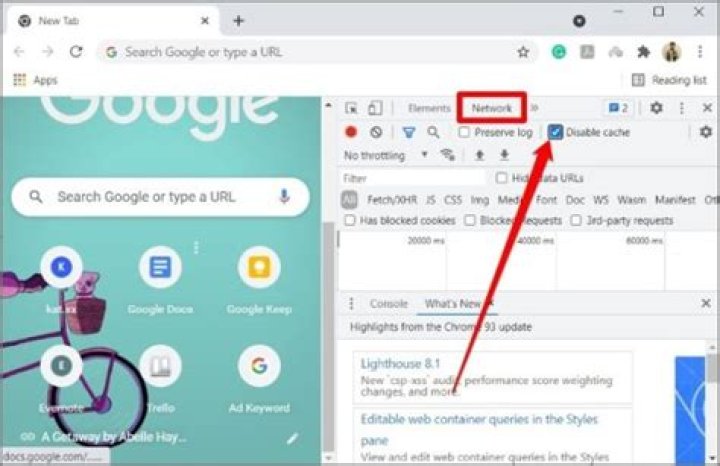Bookmark this tab with the star icon
The image size is (720, 466).
[523, 52]
